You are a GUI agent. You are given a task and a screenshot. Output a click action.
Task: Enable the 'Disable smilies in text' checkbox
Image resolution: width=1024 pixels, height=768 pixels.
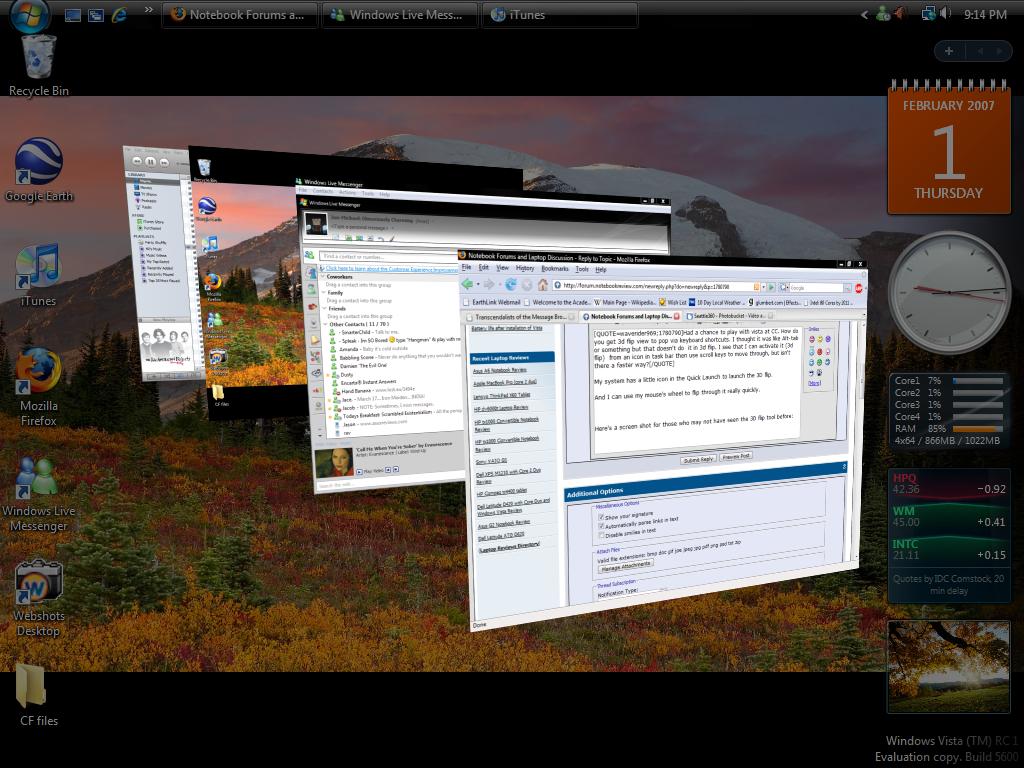[x=601, y=536]
